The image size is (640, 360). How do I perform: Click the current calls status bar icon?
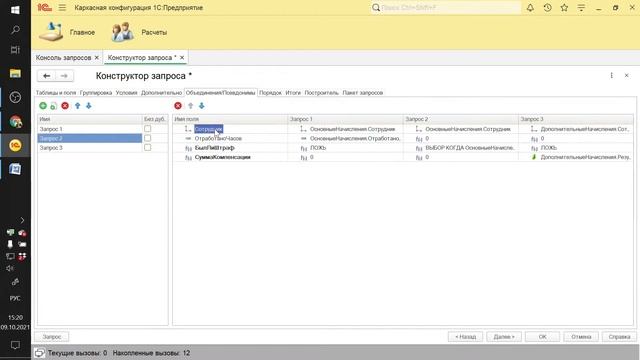[x=40, y=353]
